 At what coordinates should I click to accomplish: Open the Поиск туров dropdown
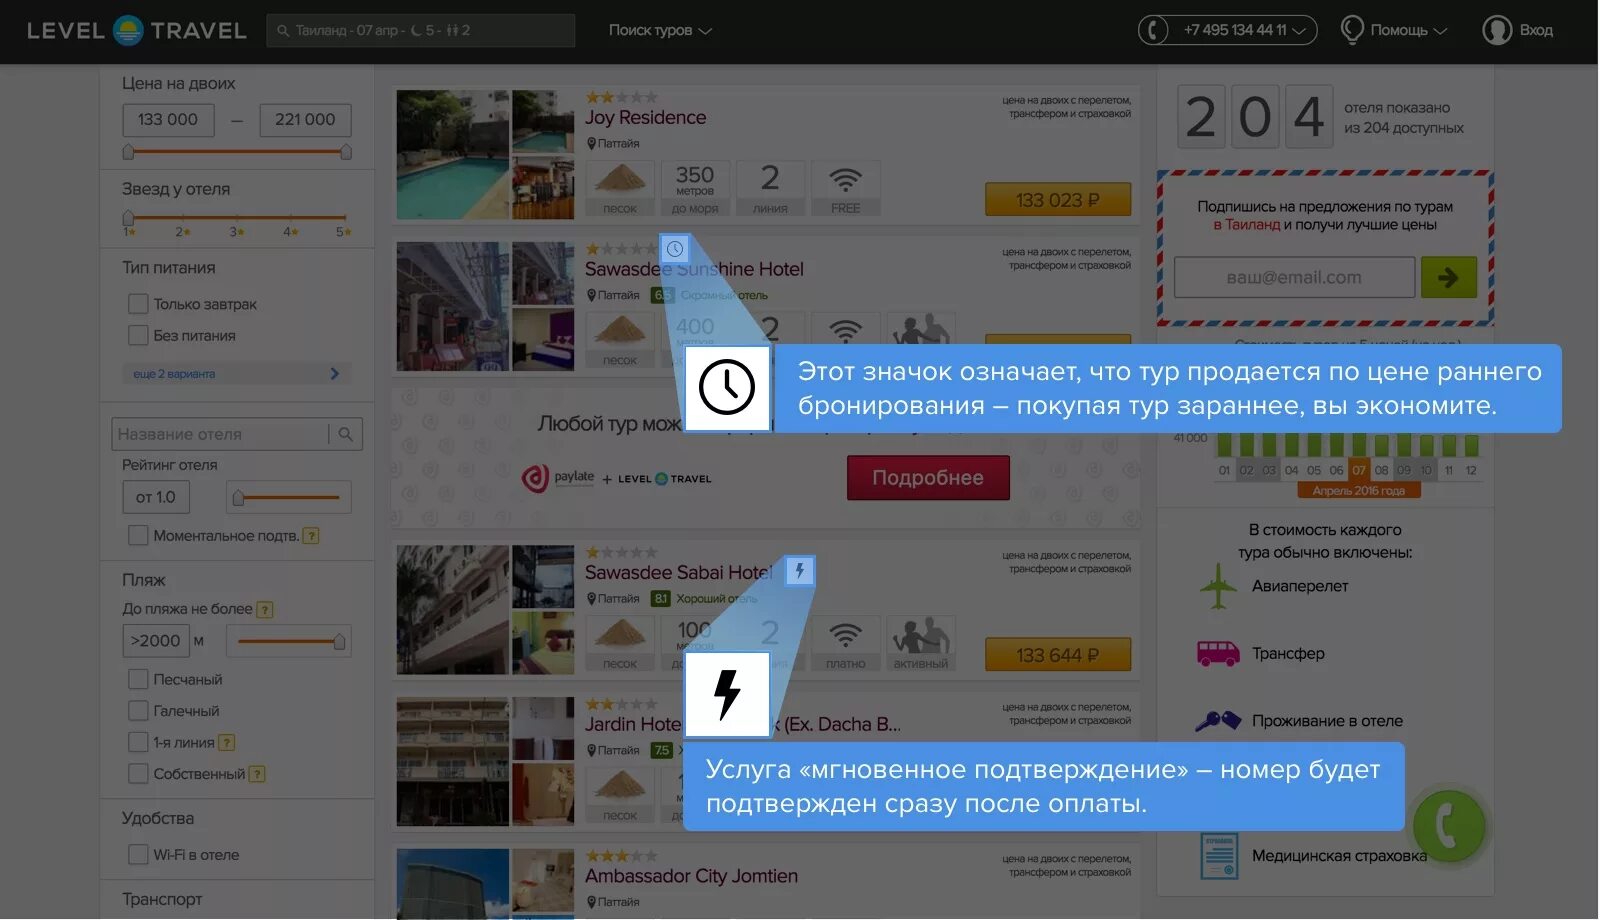coord(660,30)
